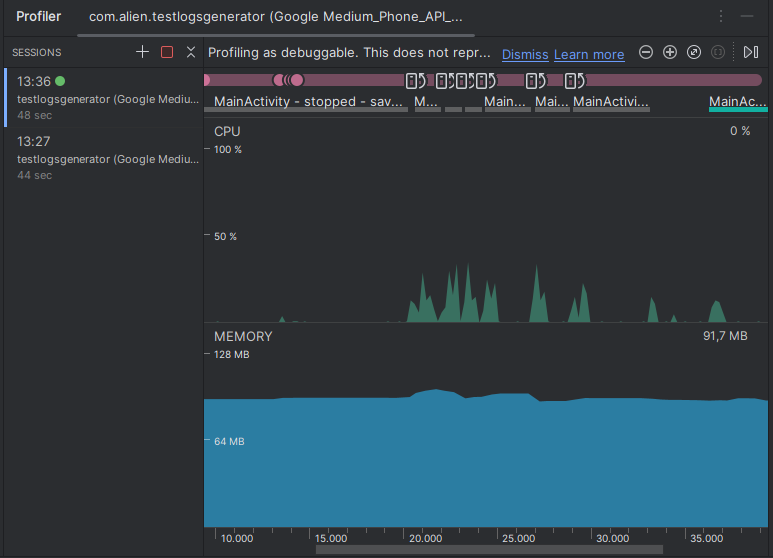
Task: Zoom in the profiler timeline
Action: pos(670,52)
